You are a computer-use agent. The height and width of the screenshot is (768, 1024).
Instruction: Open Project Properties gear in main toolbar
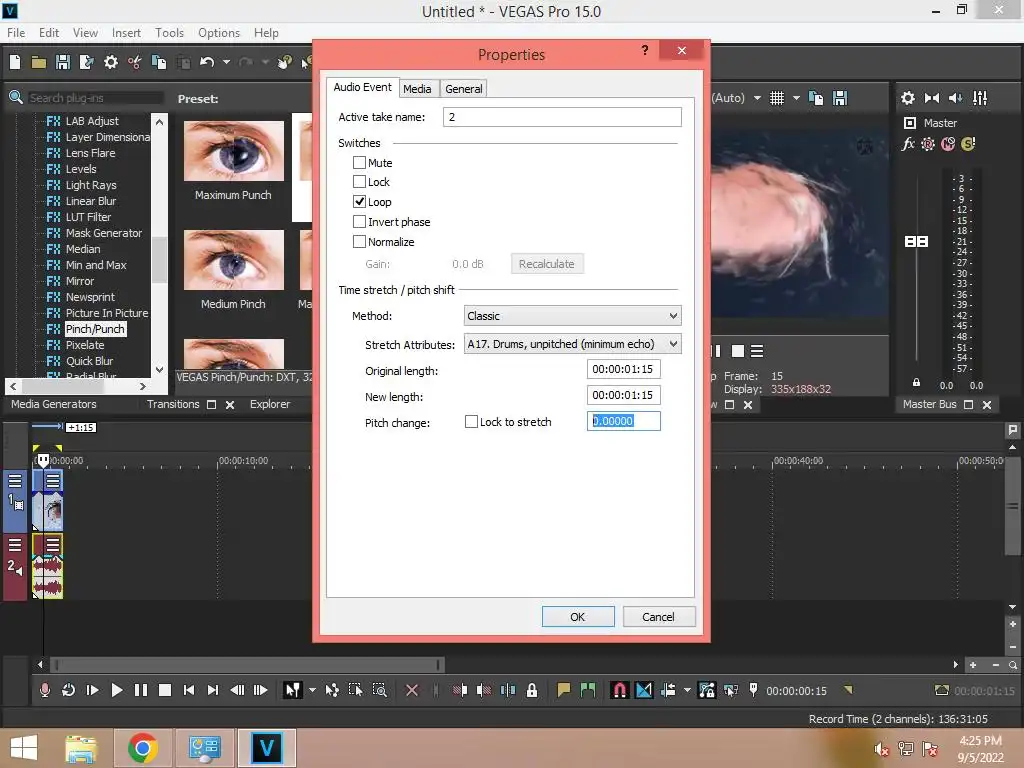coord(111,62)
